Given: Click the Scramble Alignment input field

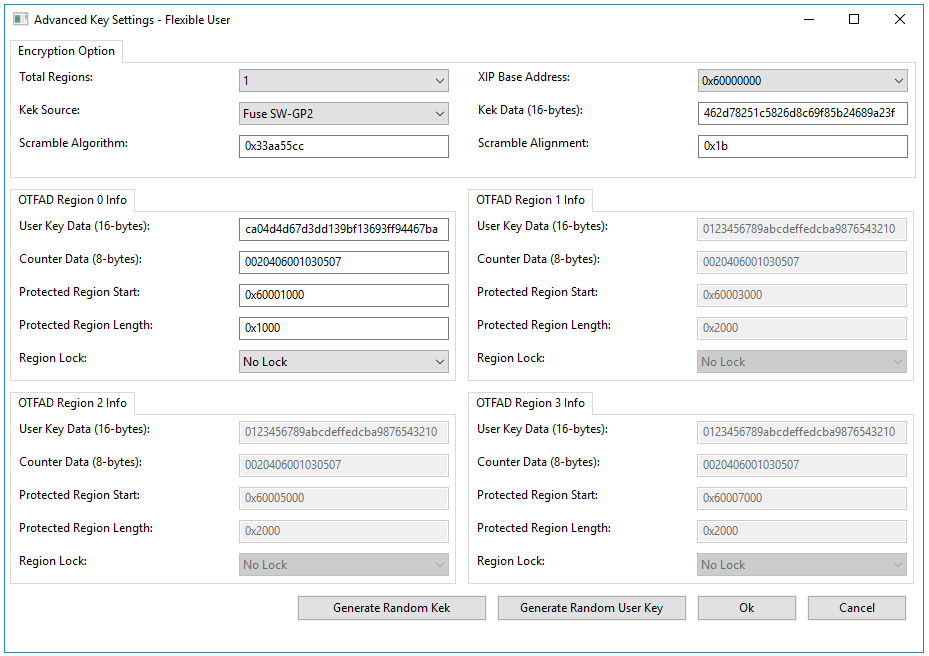Looking at the screenshot, I should [801, 146].
